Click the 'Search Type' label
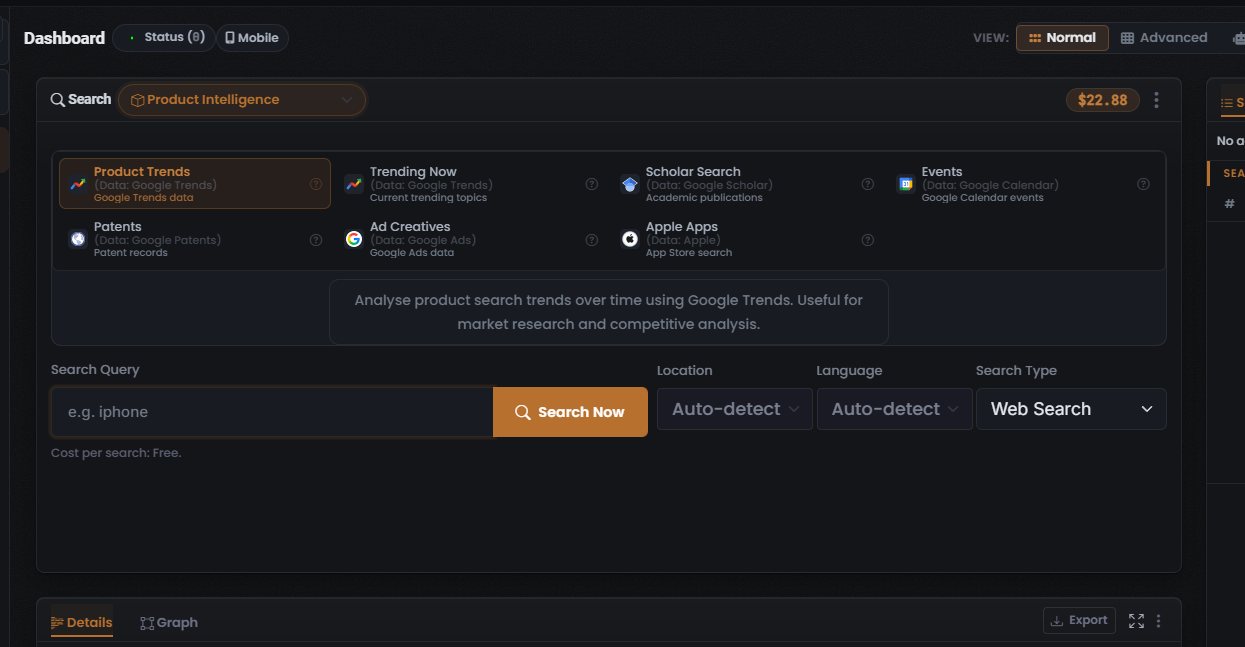Viewport: 1245px width, 647px height. pyautogui.click(x=1016, y=371)
